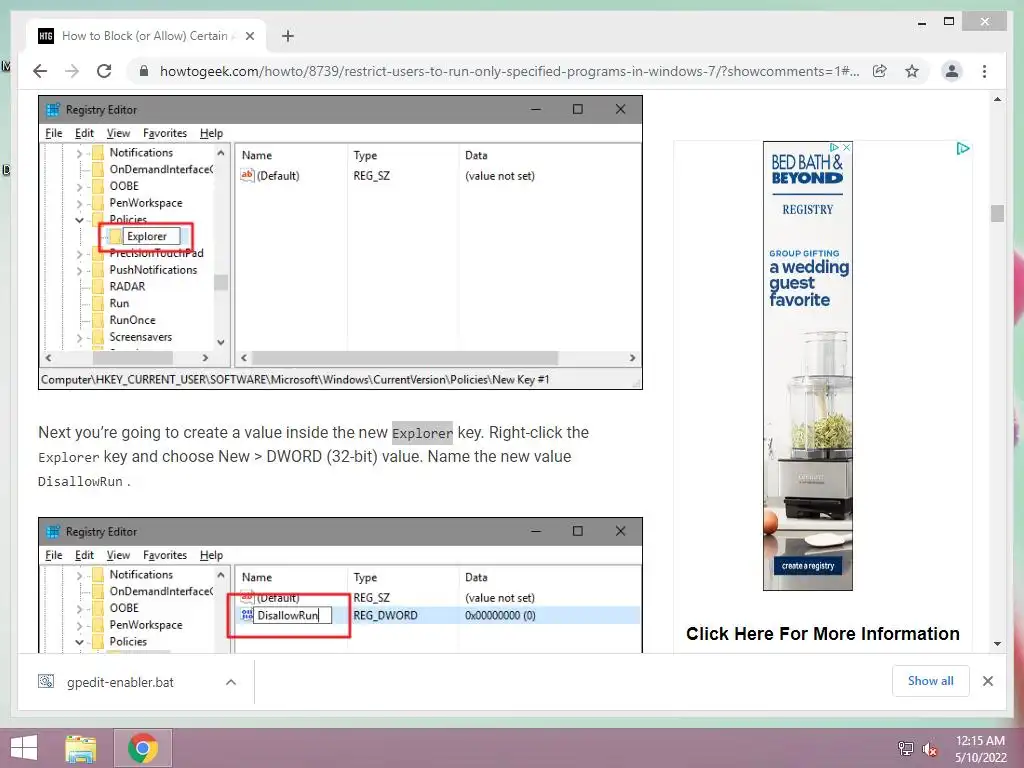Image resolution: width=1024 pixels, height=768 pixels.
Task: Close the Bed Bath & Beyond ad
Action: coord(846,148)
